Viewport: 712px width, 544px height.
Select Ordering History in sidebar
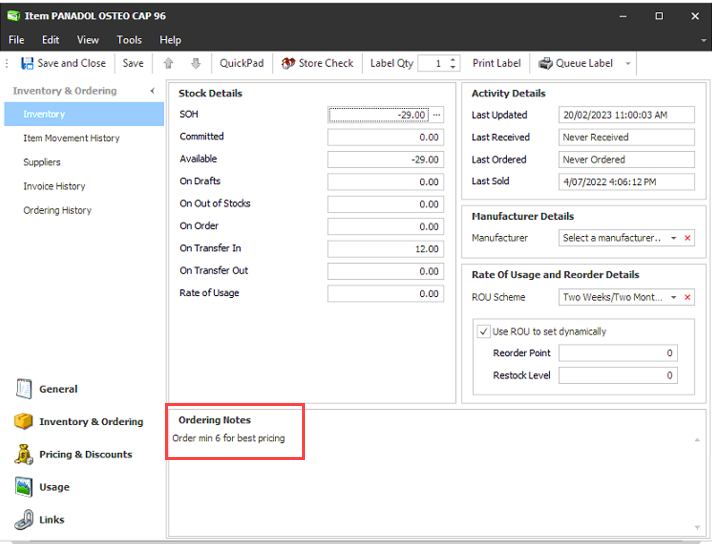pyautogui.click(x=57, y=210)
